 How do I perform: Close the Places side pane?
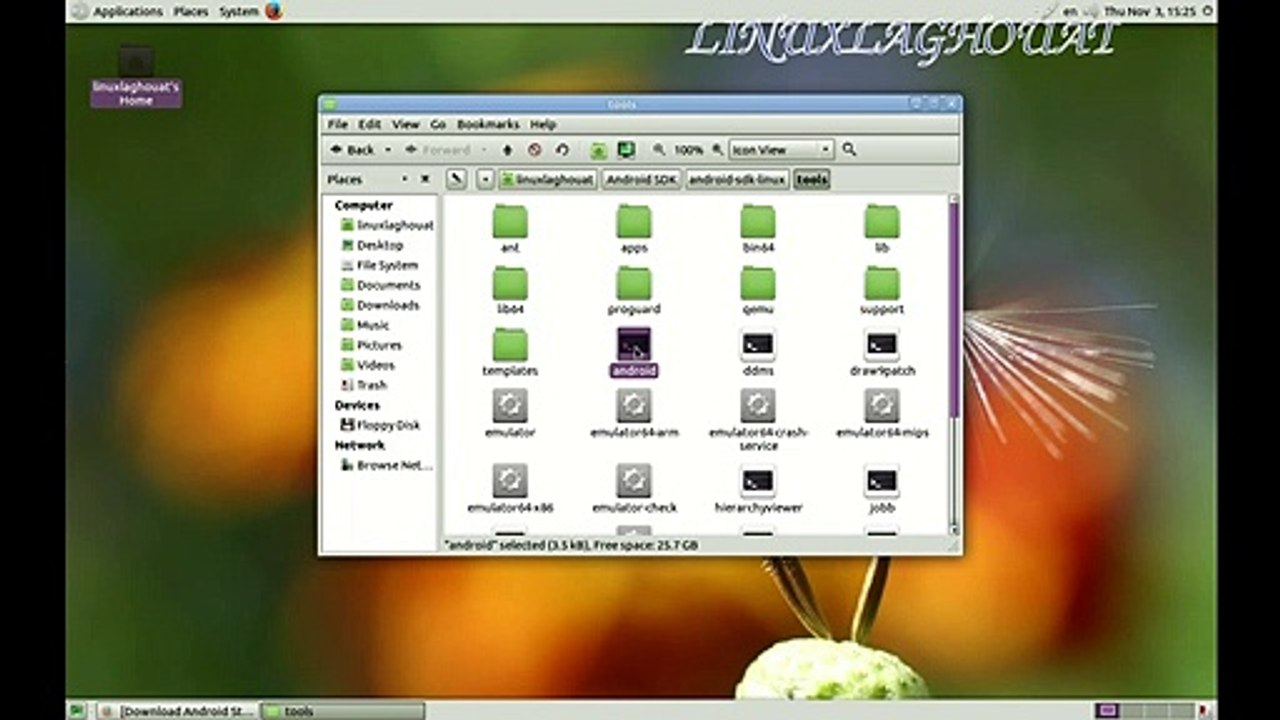coord(425,179)
